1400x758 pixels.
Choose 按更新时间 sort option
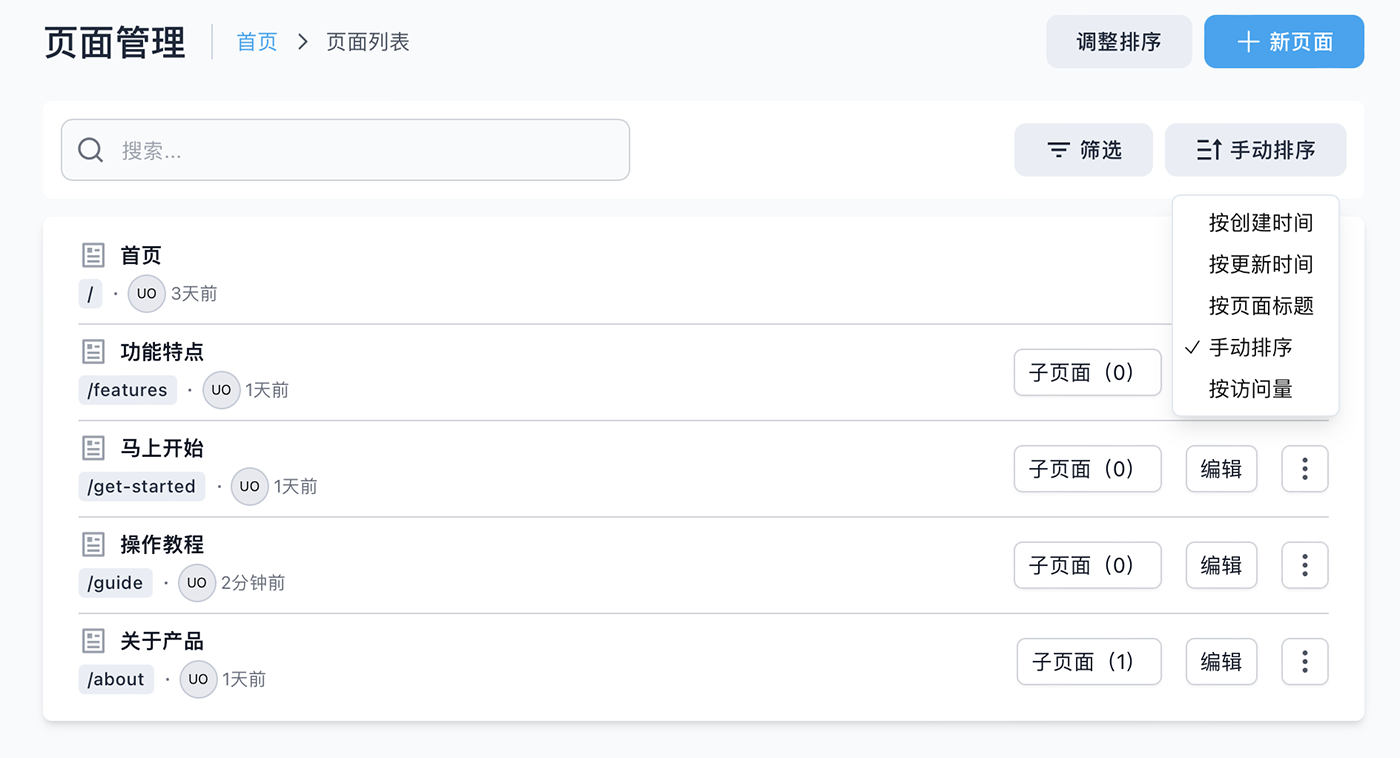(x=1260, y=265)
